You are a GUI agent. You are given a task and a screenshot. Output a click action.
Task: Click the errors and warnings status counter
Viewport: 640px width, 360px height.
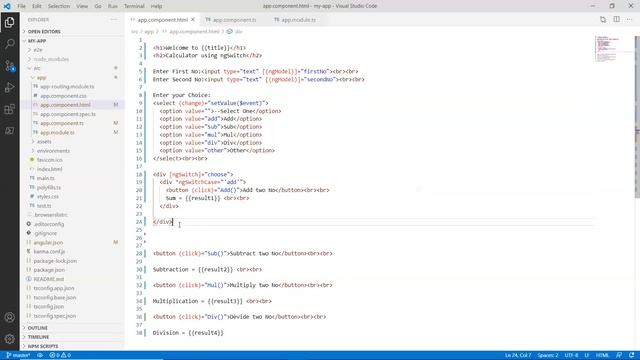60,355
